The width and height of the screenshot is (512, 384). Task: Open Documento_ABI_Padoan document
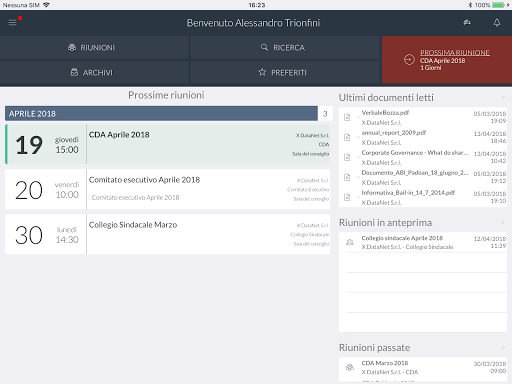pos(423,177)
